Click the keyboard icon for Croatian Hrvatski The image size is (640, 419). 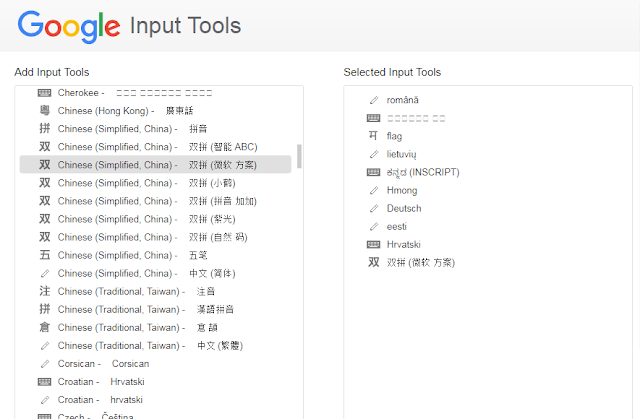tap(44, 382)
